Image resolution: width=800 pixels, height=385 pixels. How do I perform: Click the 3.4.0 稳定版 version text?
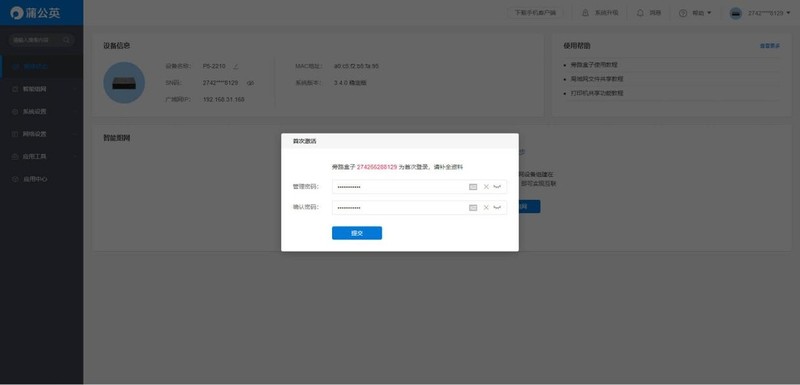click(350, 83)
